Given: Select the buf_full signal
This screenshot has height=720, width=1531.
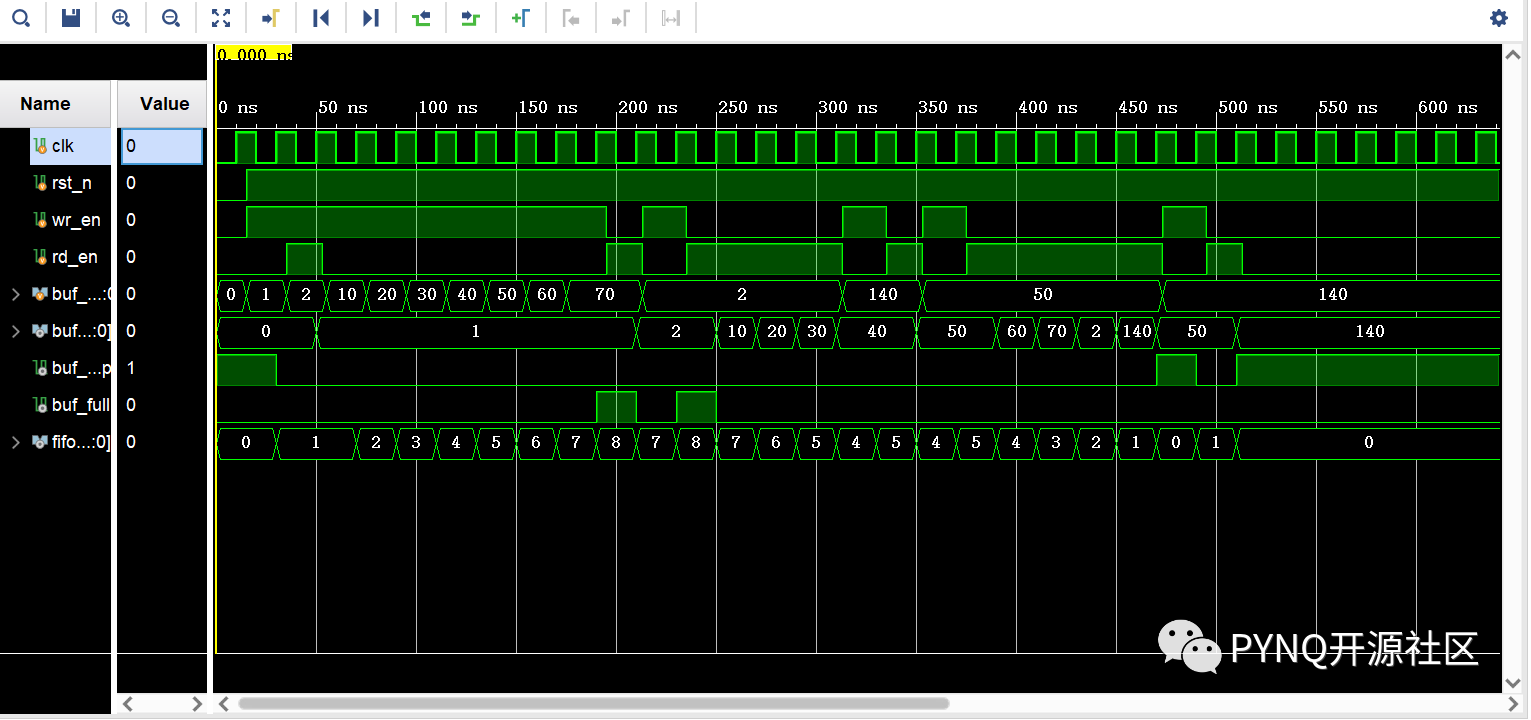Looking at the screenshot, I should pos(80,405).
